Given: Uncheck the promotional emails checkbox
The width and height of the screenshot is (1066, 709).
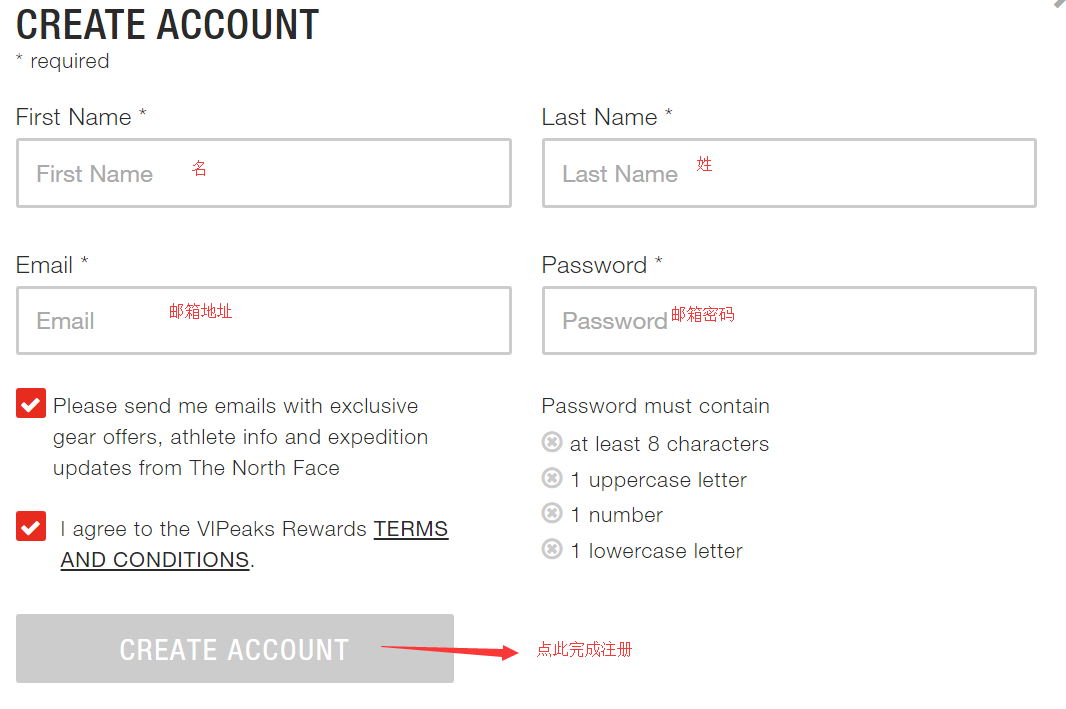Looking at the screenshot, I should 31,404.
